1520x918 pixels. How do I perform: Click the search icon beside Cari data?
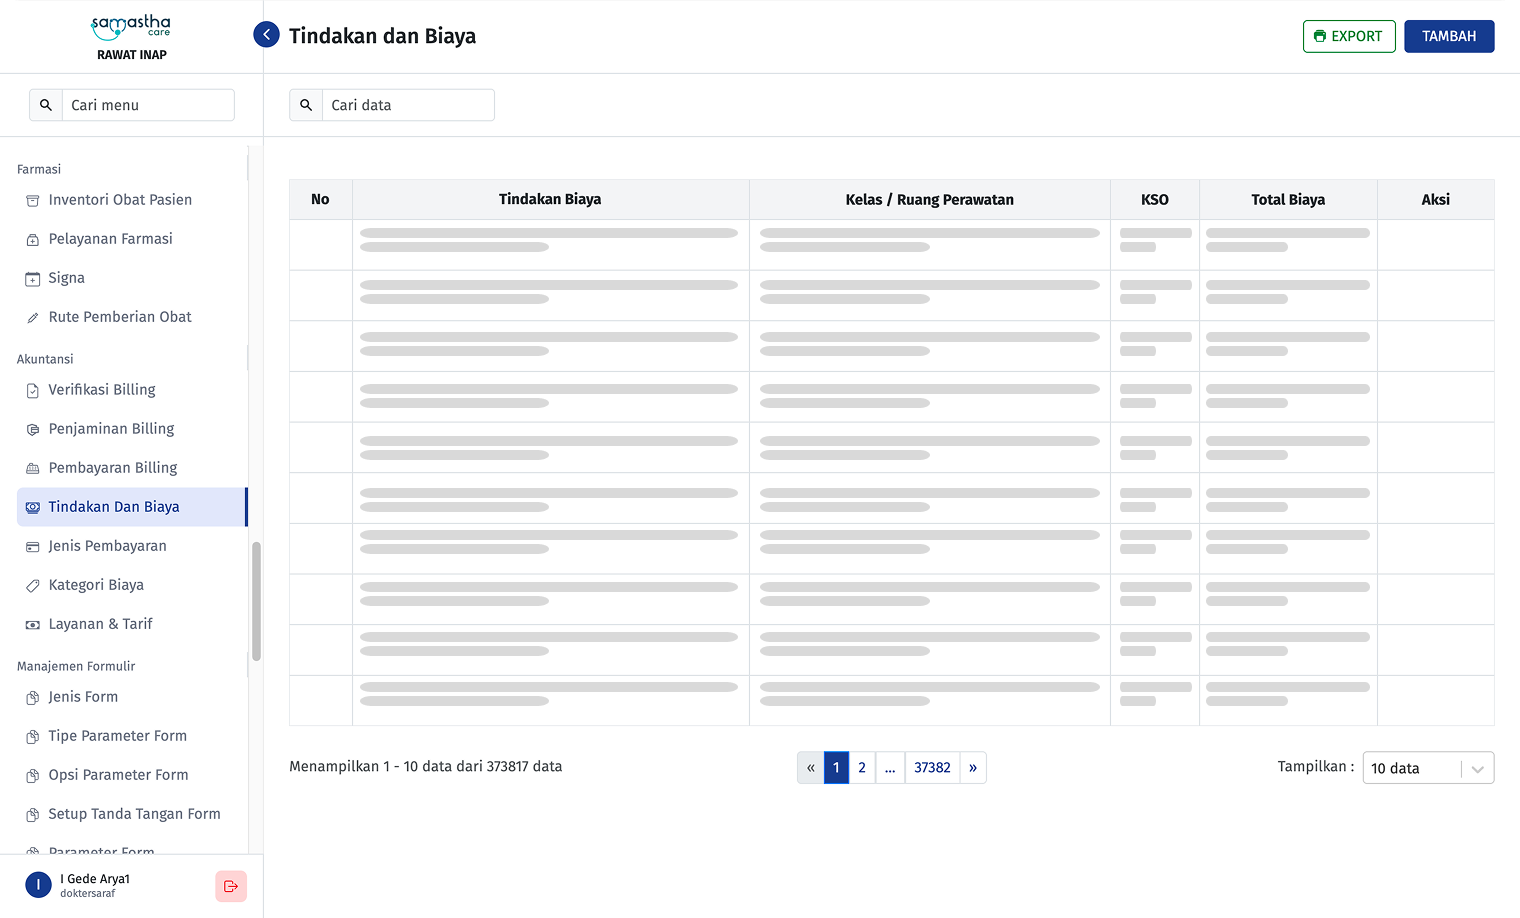coord(306,105)
